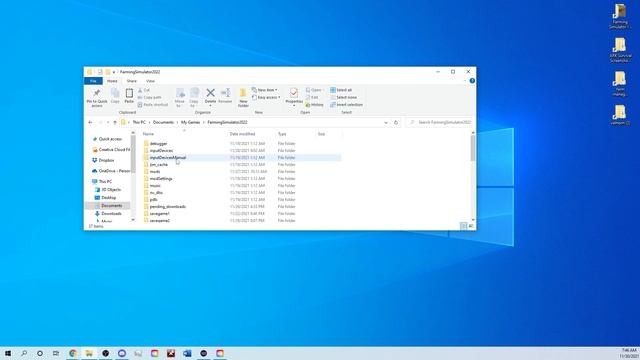The image size is (640, 360).
Task: Click the Copy to icon
Action: coord(194,98)
